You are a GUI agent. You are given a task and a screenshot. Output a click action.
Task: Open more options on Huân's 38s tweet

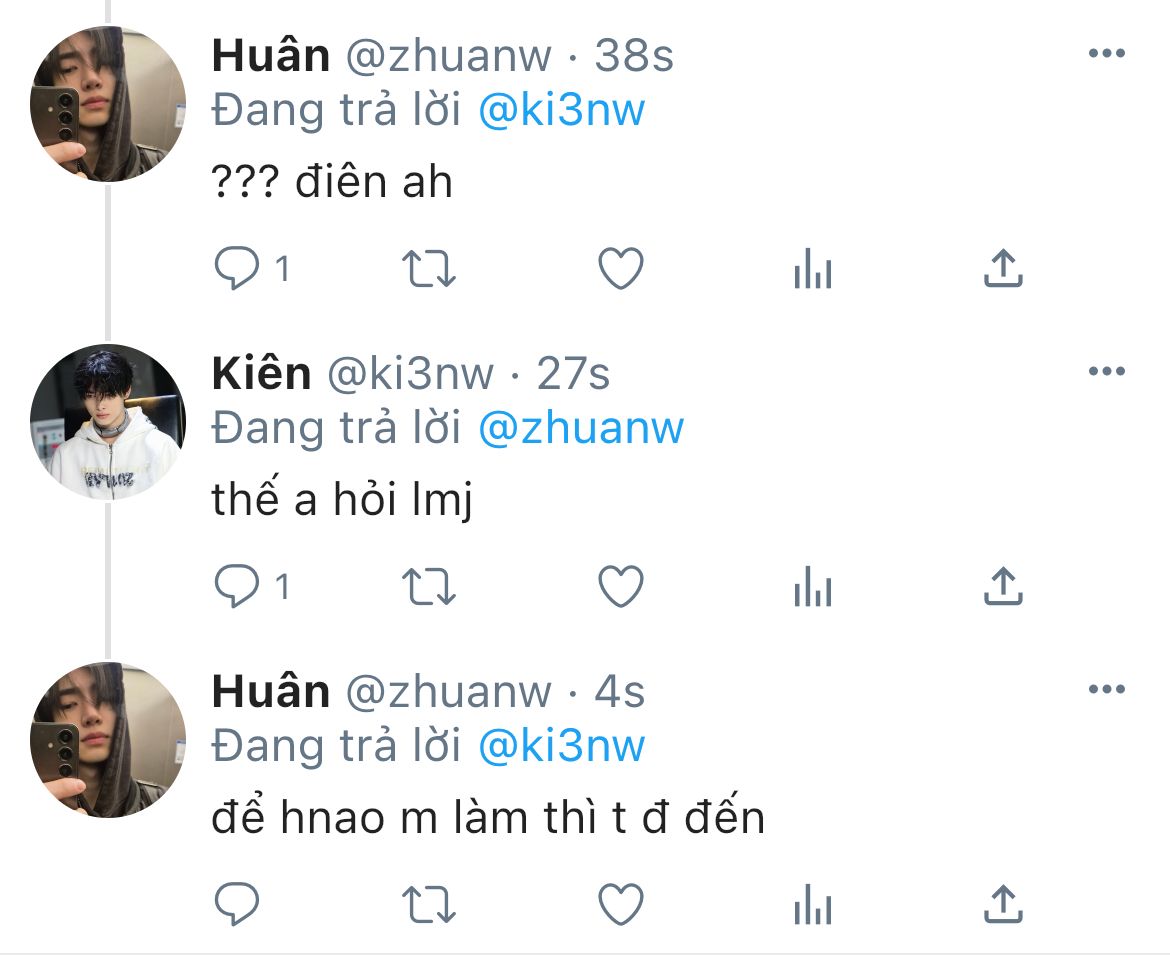coord(1107,53)
